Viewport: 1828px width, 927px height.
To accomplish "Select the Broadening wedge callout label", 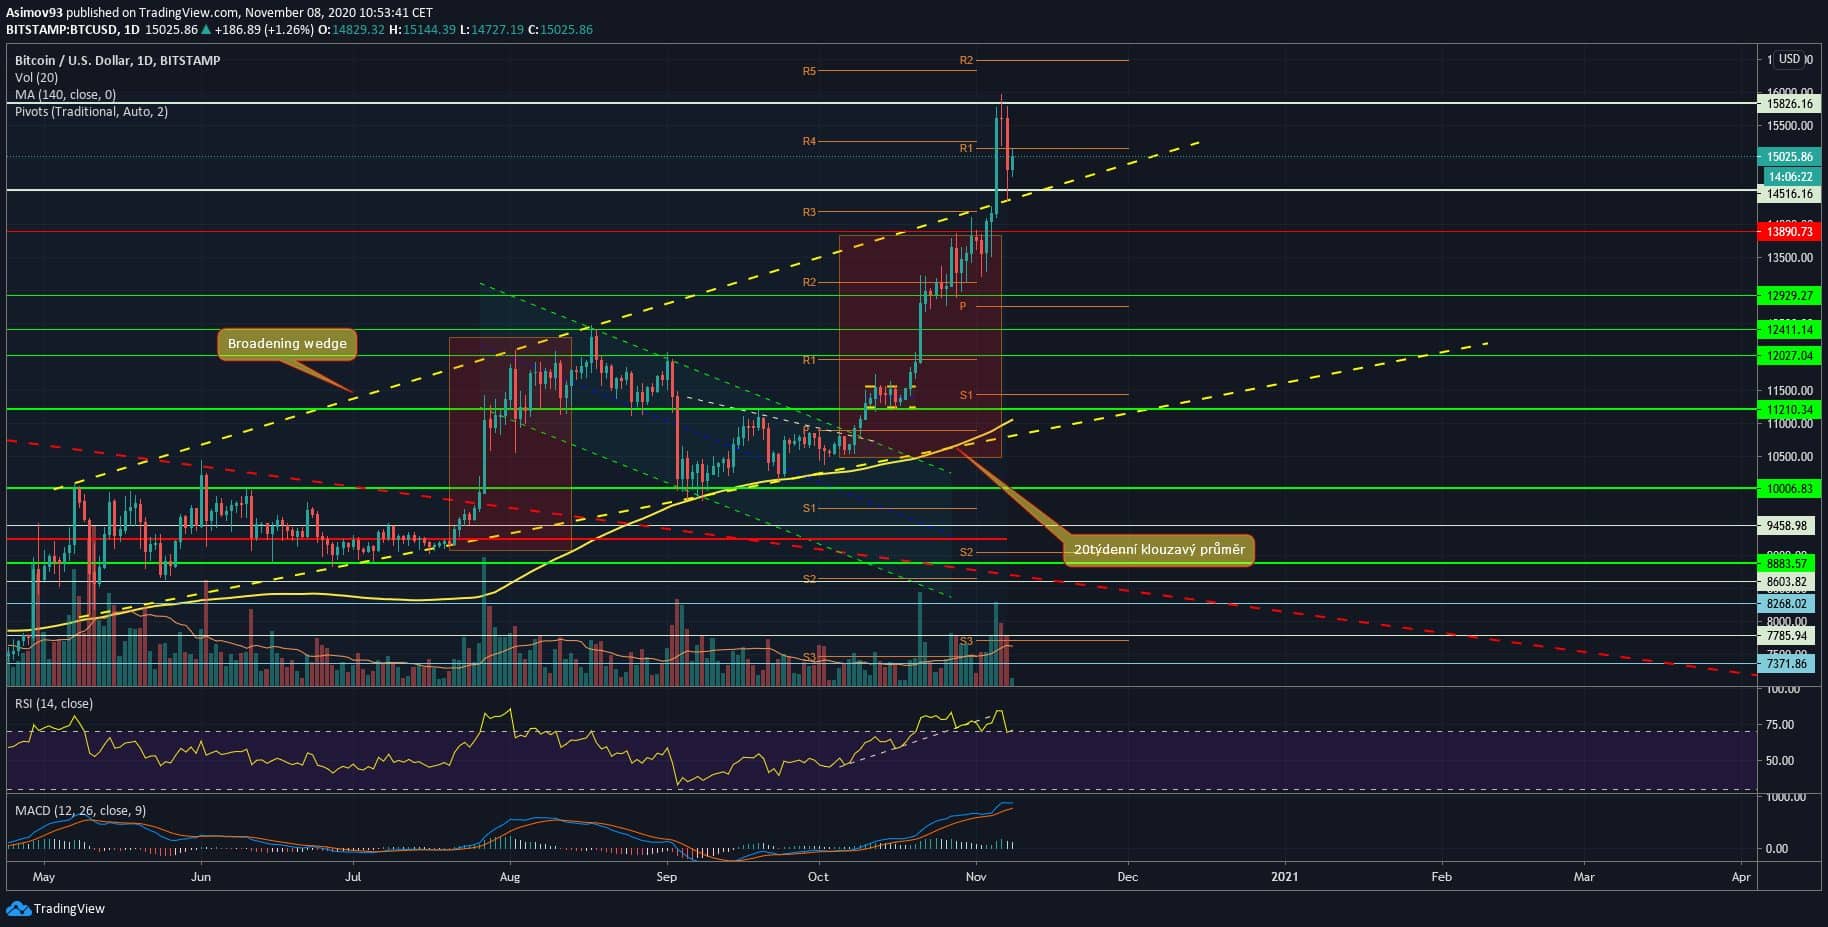I will (287, 344).
